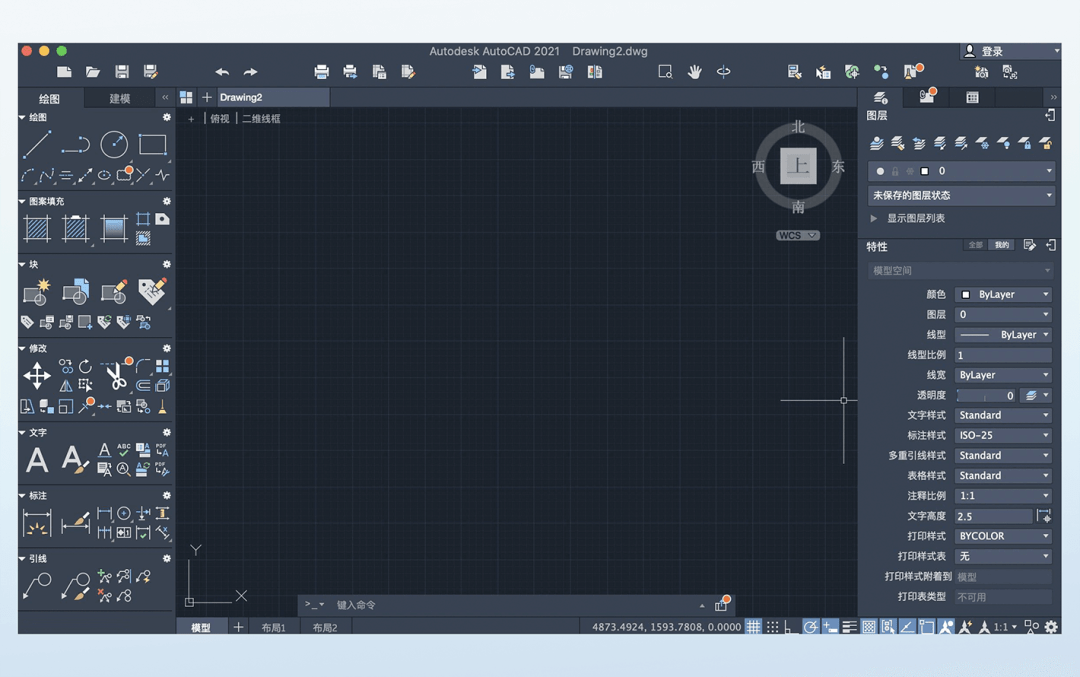The height and width of the screenshot is (677, 1080).
Task: Open status bar settings gear
Action: point(1051,627)
